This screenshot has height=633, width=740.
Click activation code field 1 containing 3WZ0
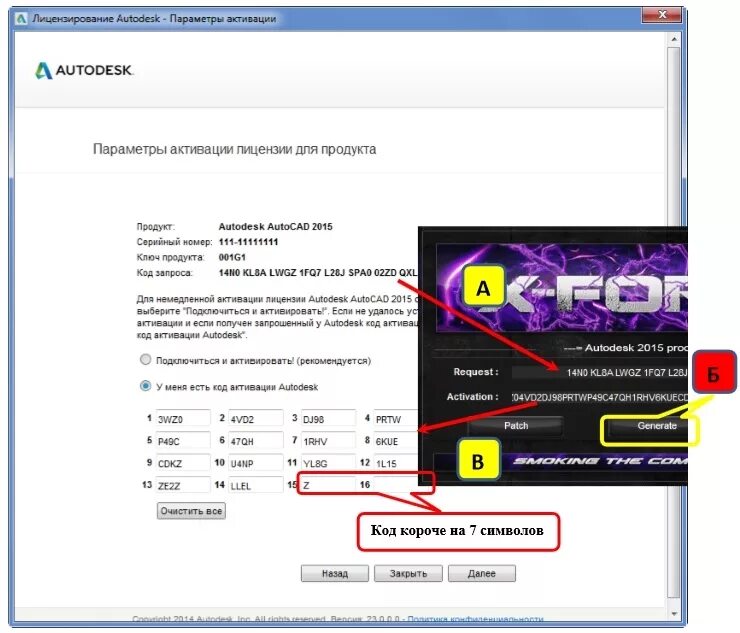183,419
